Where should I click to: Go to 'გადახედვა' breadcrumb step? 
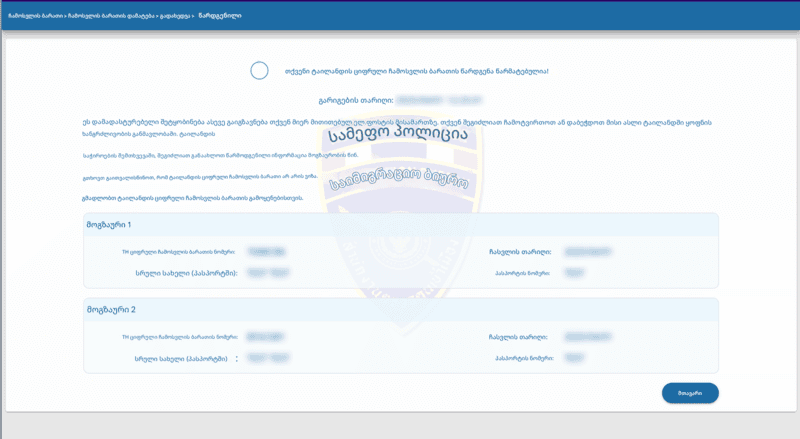pyautogui.click(x=174, y=16)
